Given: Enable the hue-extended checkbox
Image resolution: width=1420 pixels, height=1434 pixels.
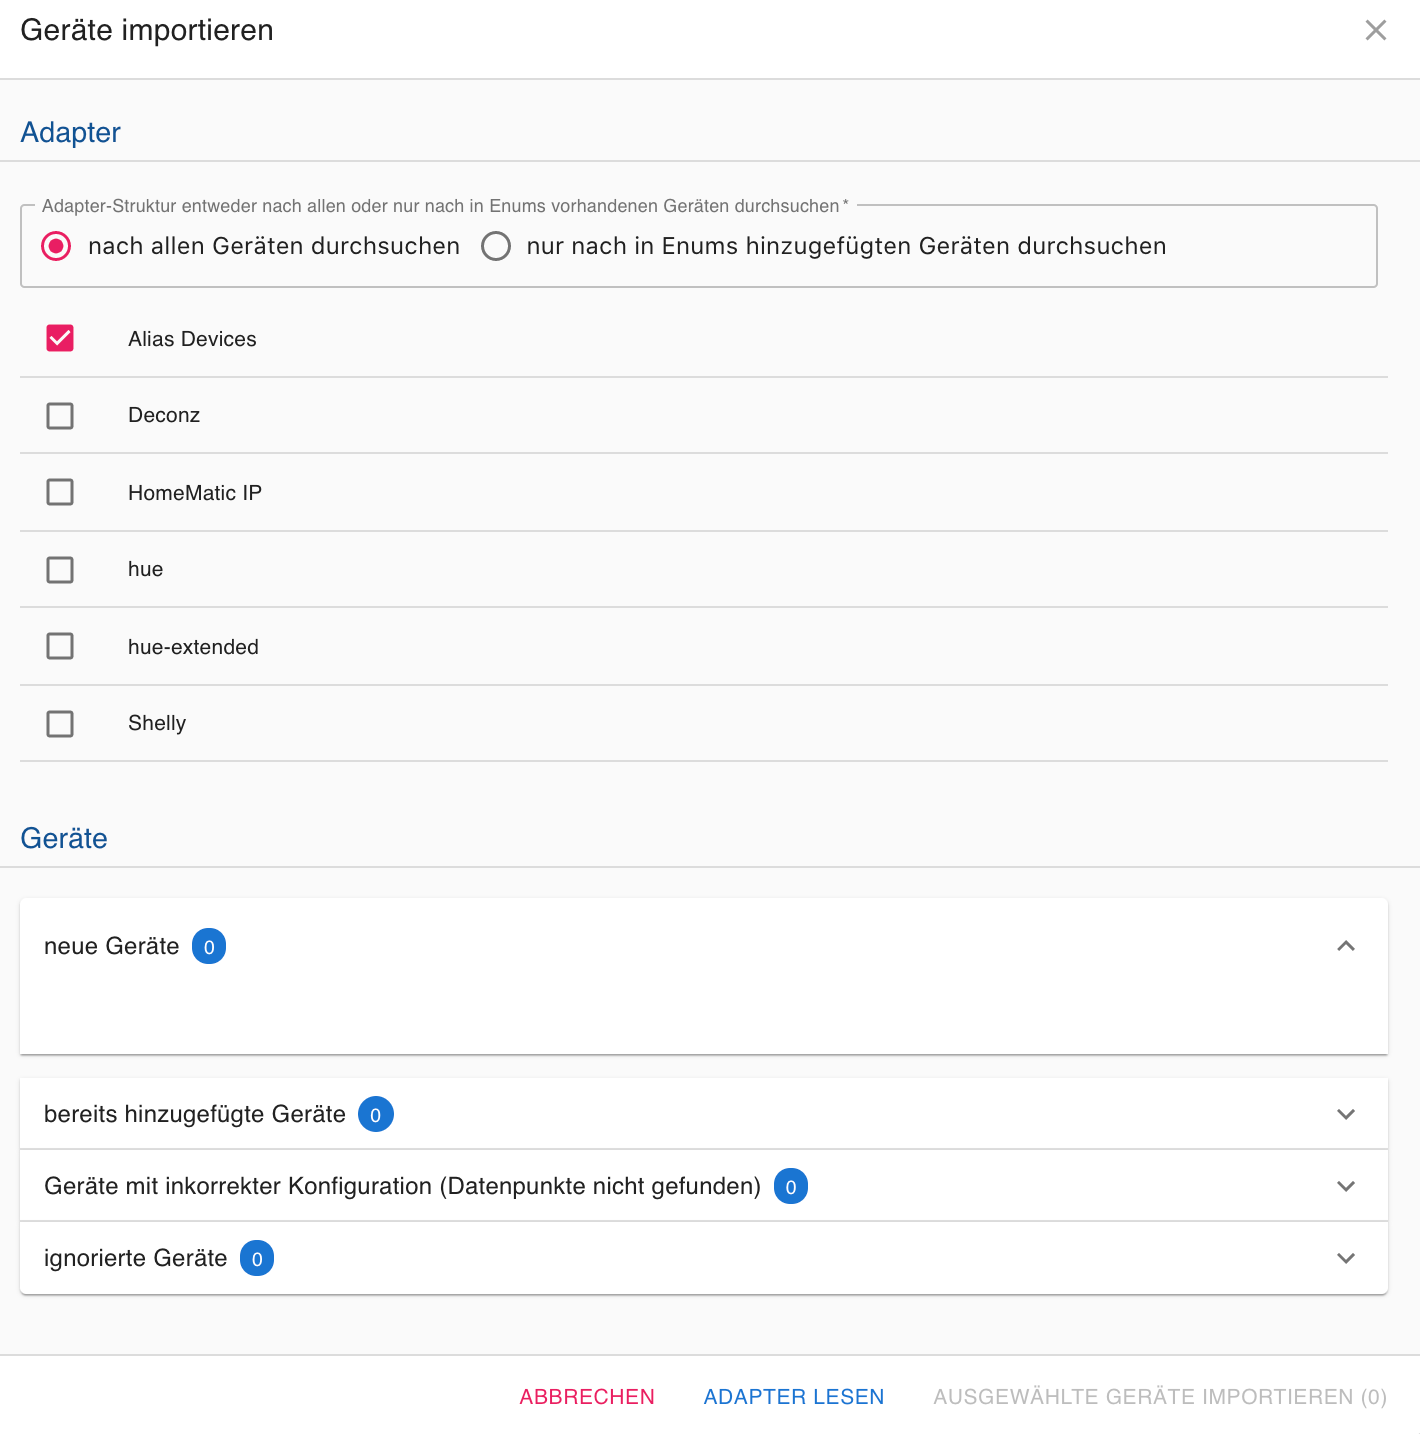Looking at the screenshot, I should pos(60,646).
